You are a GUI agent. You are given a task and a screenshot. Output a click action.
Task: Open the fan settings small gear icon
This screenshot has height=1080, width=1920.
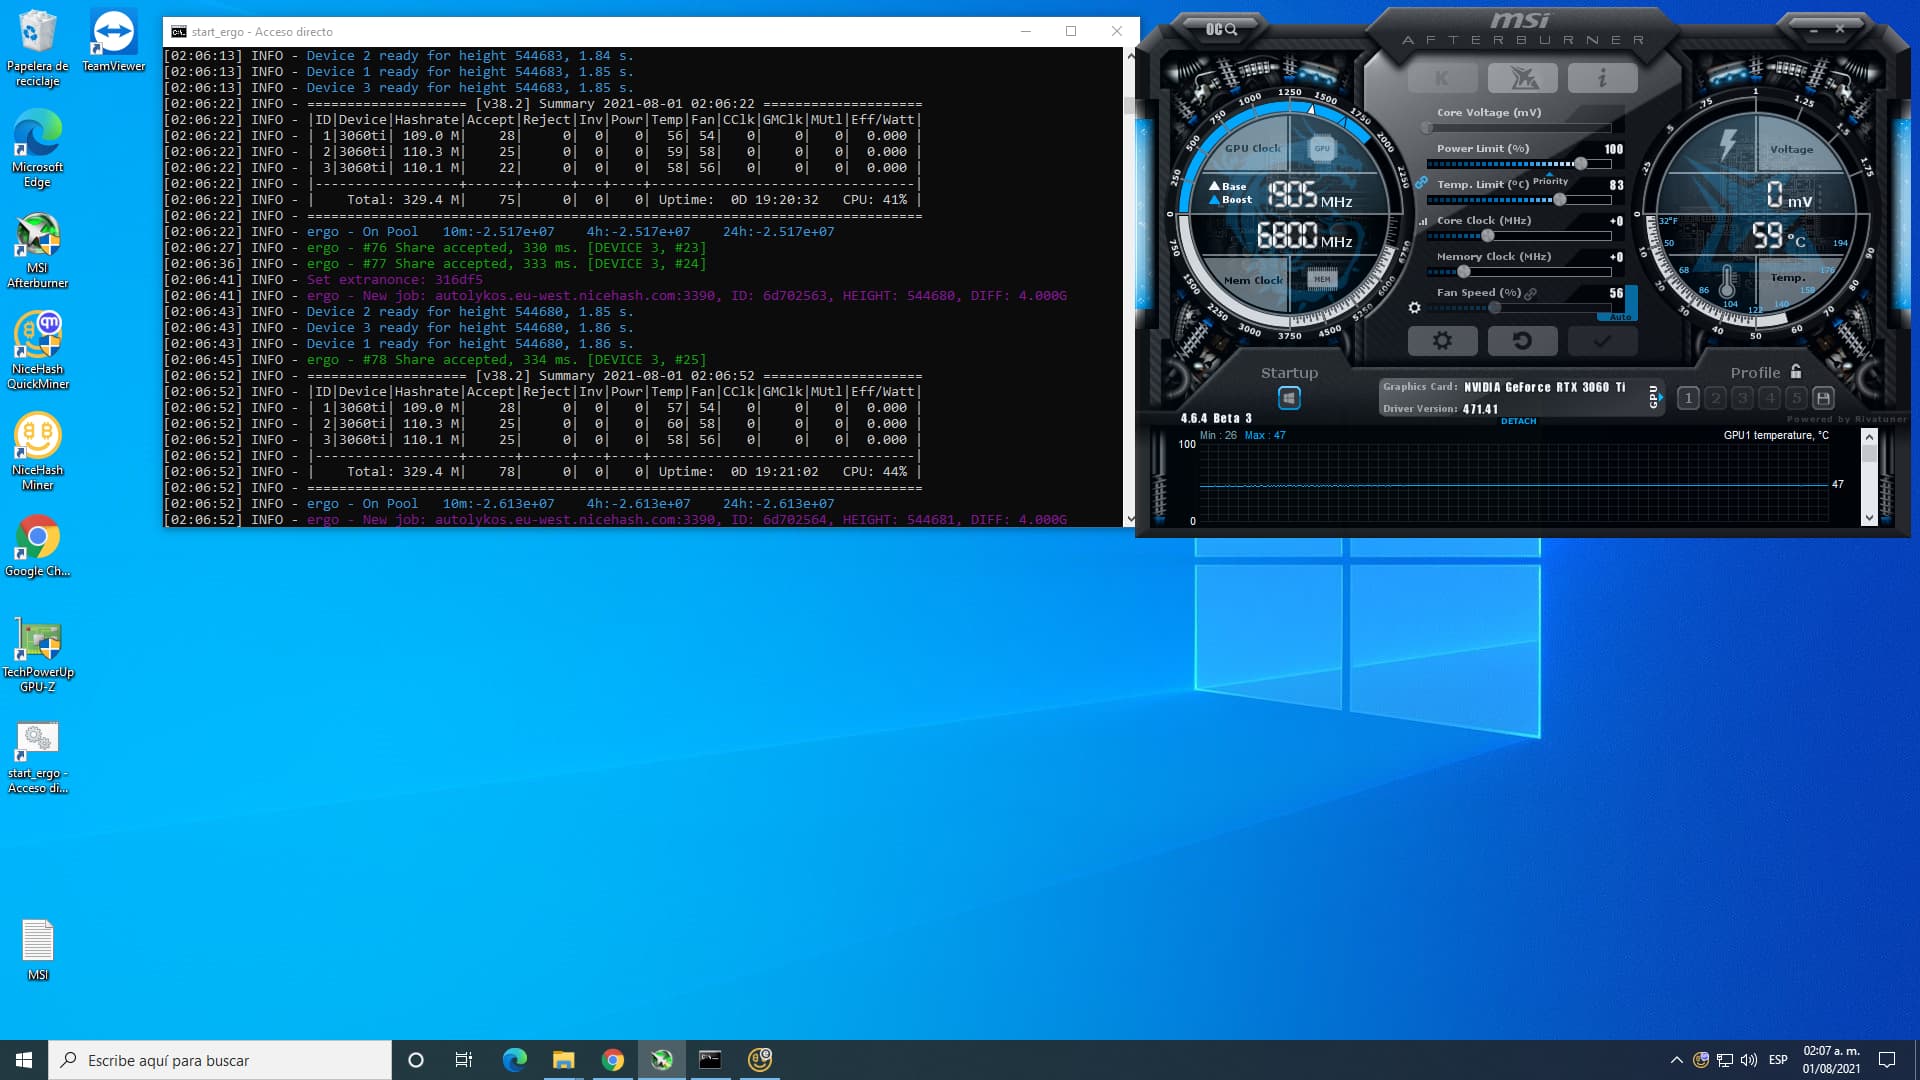(1414, 308)
